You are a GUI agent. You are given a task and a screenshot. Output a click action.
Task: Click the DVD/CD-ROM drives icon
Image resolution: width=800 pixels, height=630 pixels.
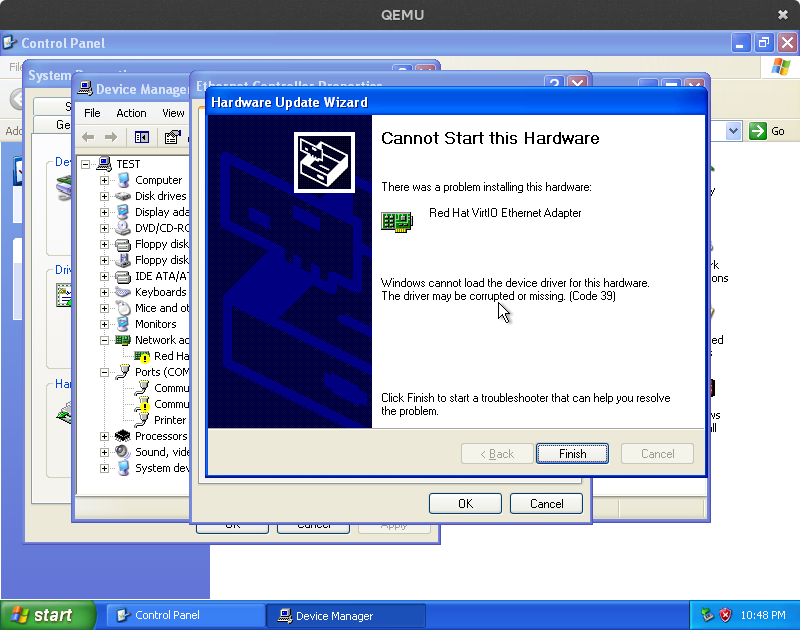coord(124,228)
